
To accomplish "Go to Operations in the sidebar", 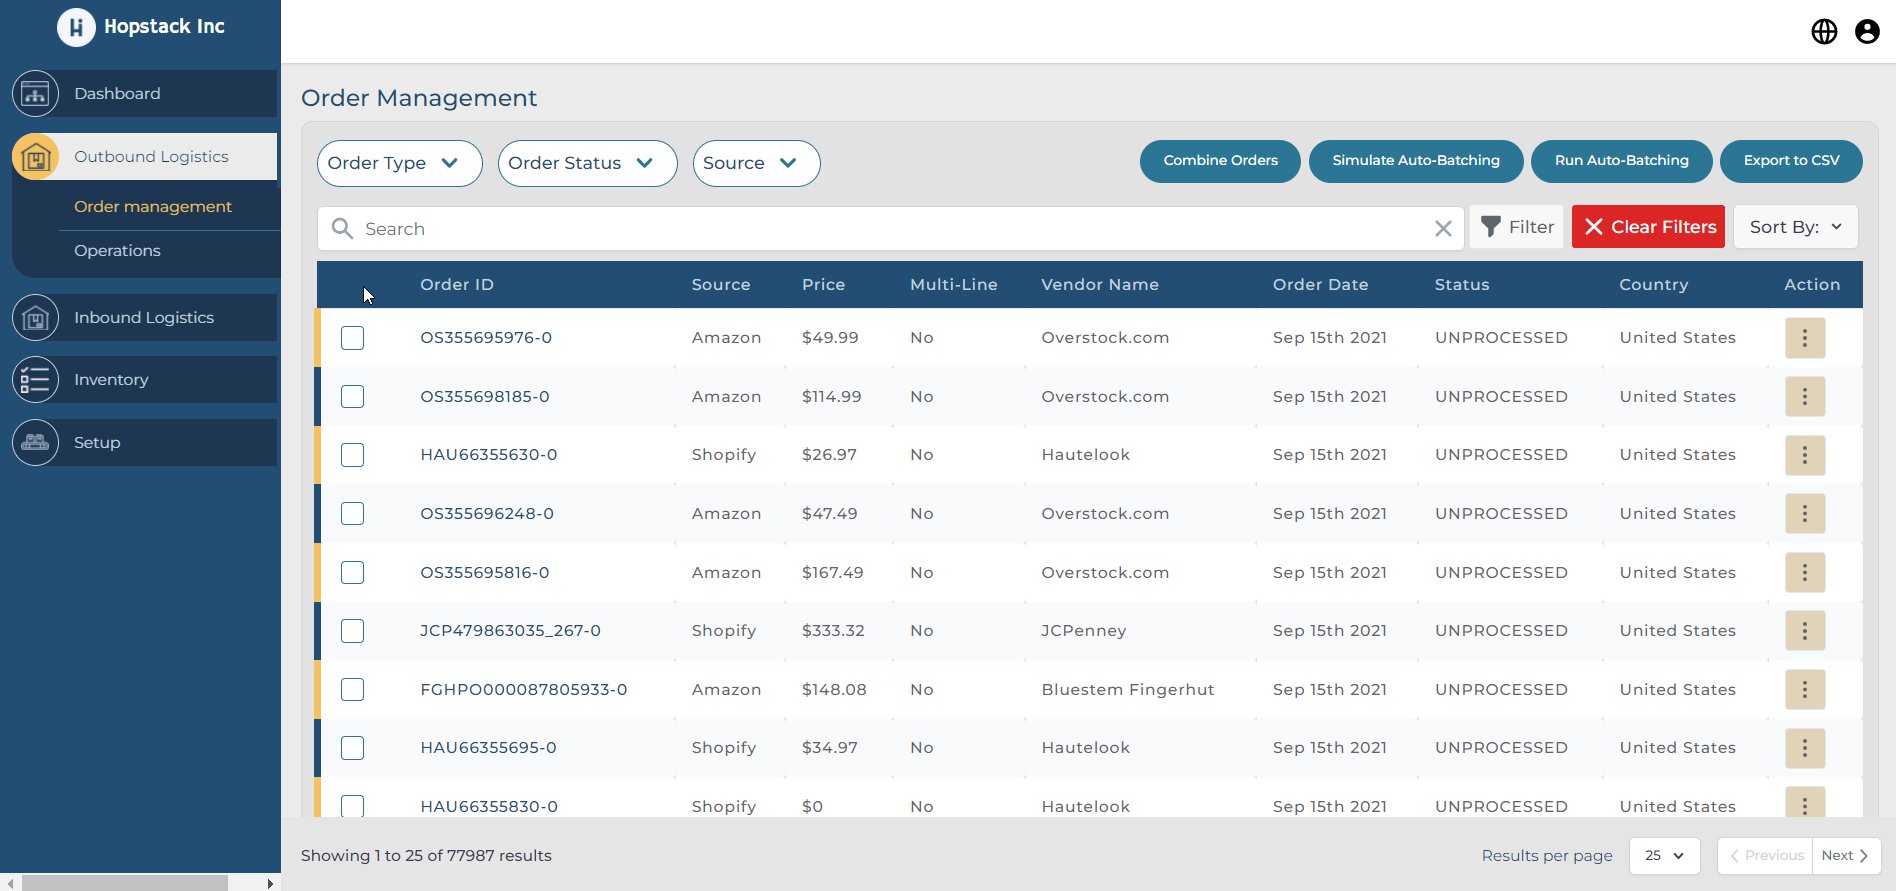I will pos(117,251).
